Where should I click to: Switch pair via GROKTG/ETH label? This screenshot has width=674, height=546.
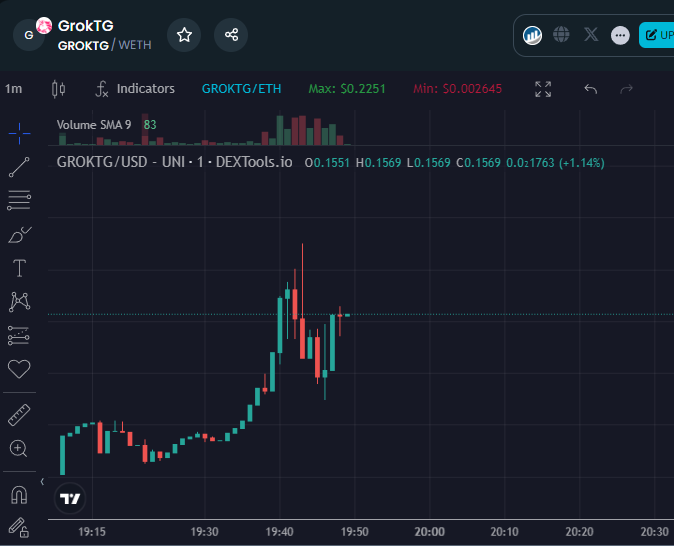pyautogui.click(x=241, y=89)
